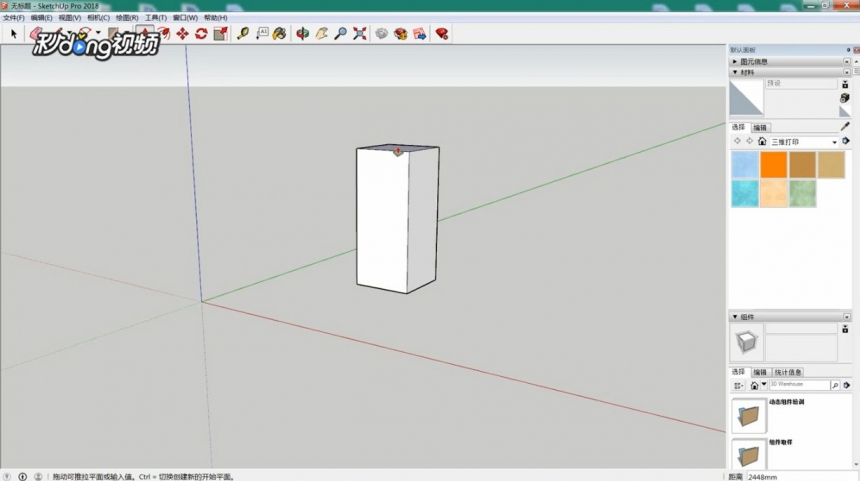The width and height of the screenshot is (860, 481).
Task: Select the Paint Bucket tool
Action: tap(280, 34)
